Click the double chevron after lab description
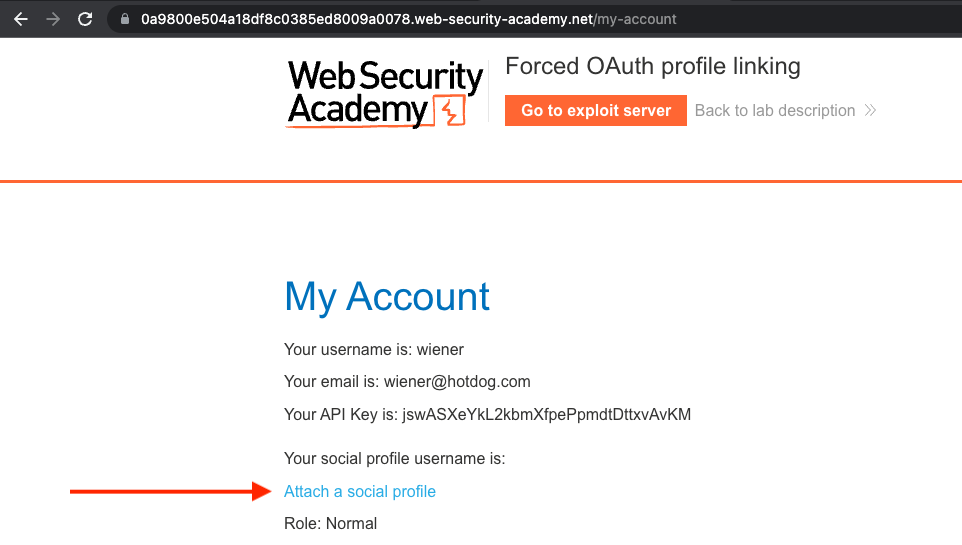962x545 pixels. pos(870,111)
